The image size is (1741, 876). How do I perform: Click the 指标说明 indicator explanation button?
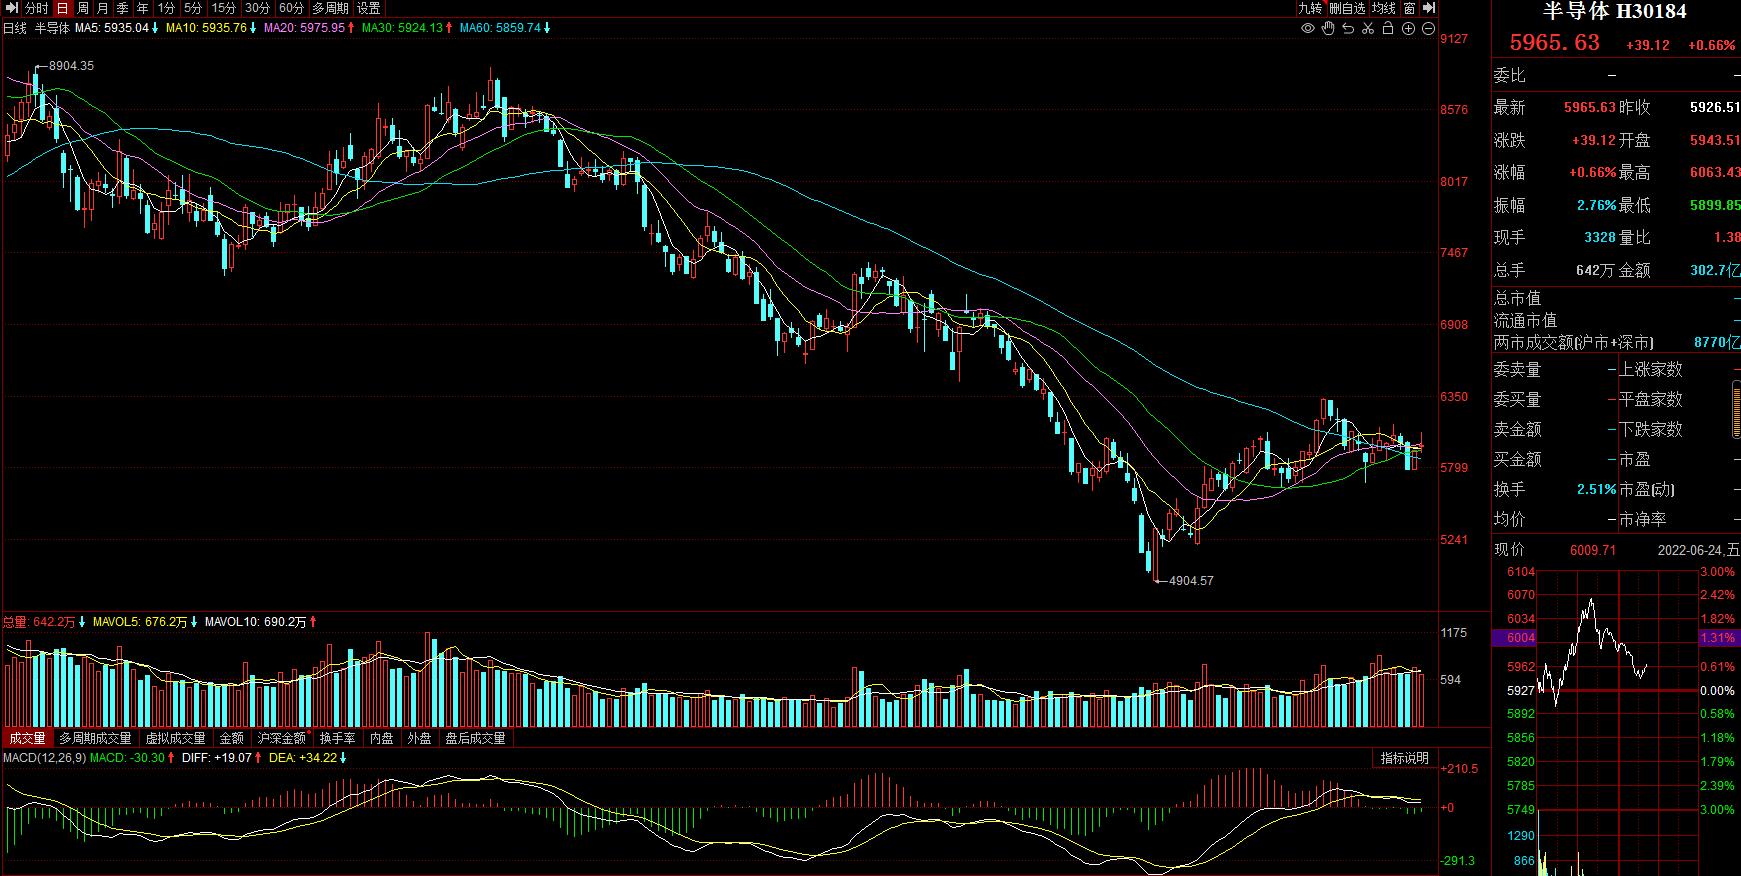1405,758
